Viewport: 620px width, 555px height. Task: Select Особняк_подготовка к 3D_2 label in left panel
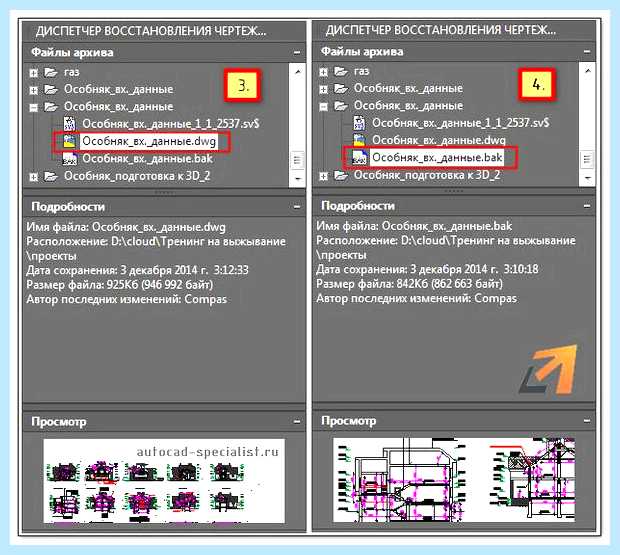point(137,176)
